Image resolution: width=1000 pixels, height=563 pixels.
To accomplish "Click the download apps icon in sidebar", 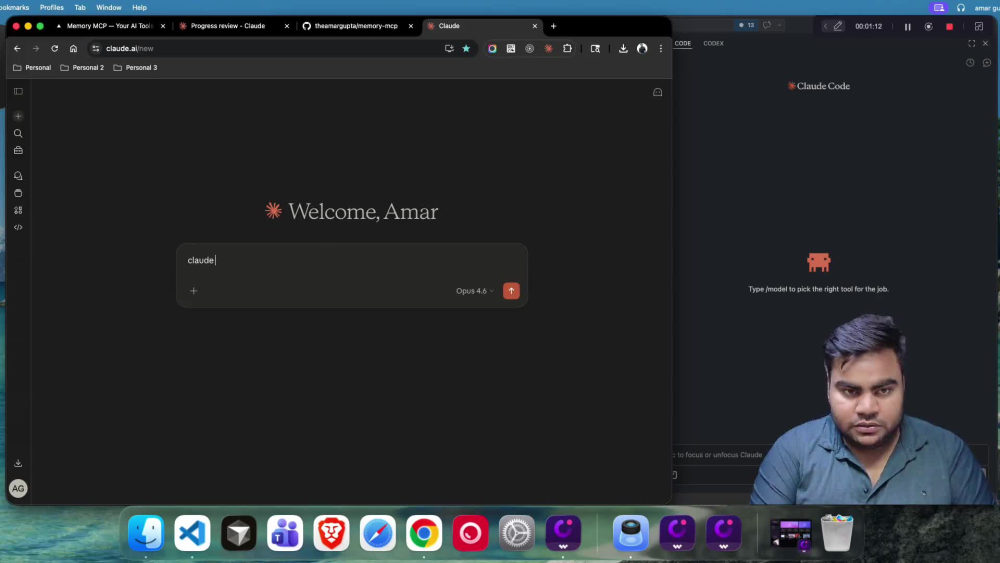I will pos(18,463).
